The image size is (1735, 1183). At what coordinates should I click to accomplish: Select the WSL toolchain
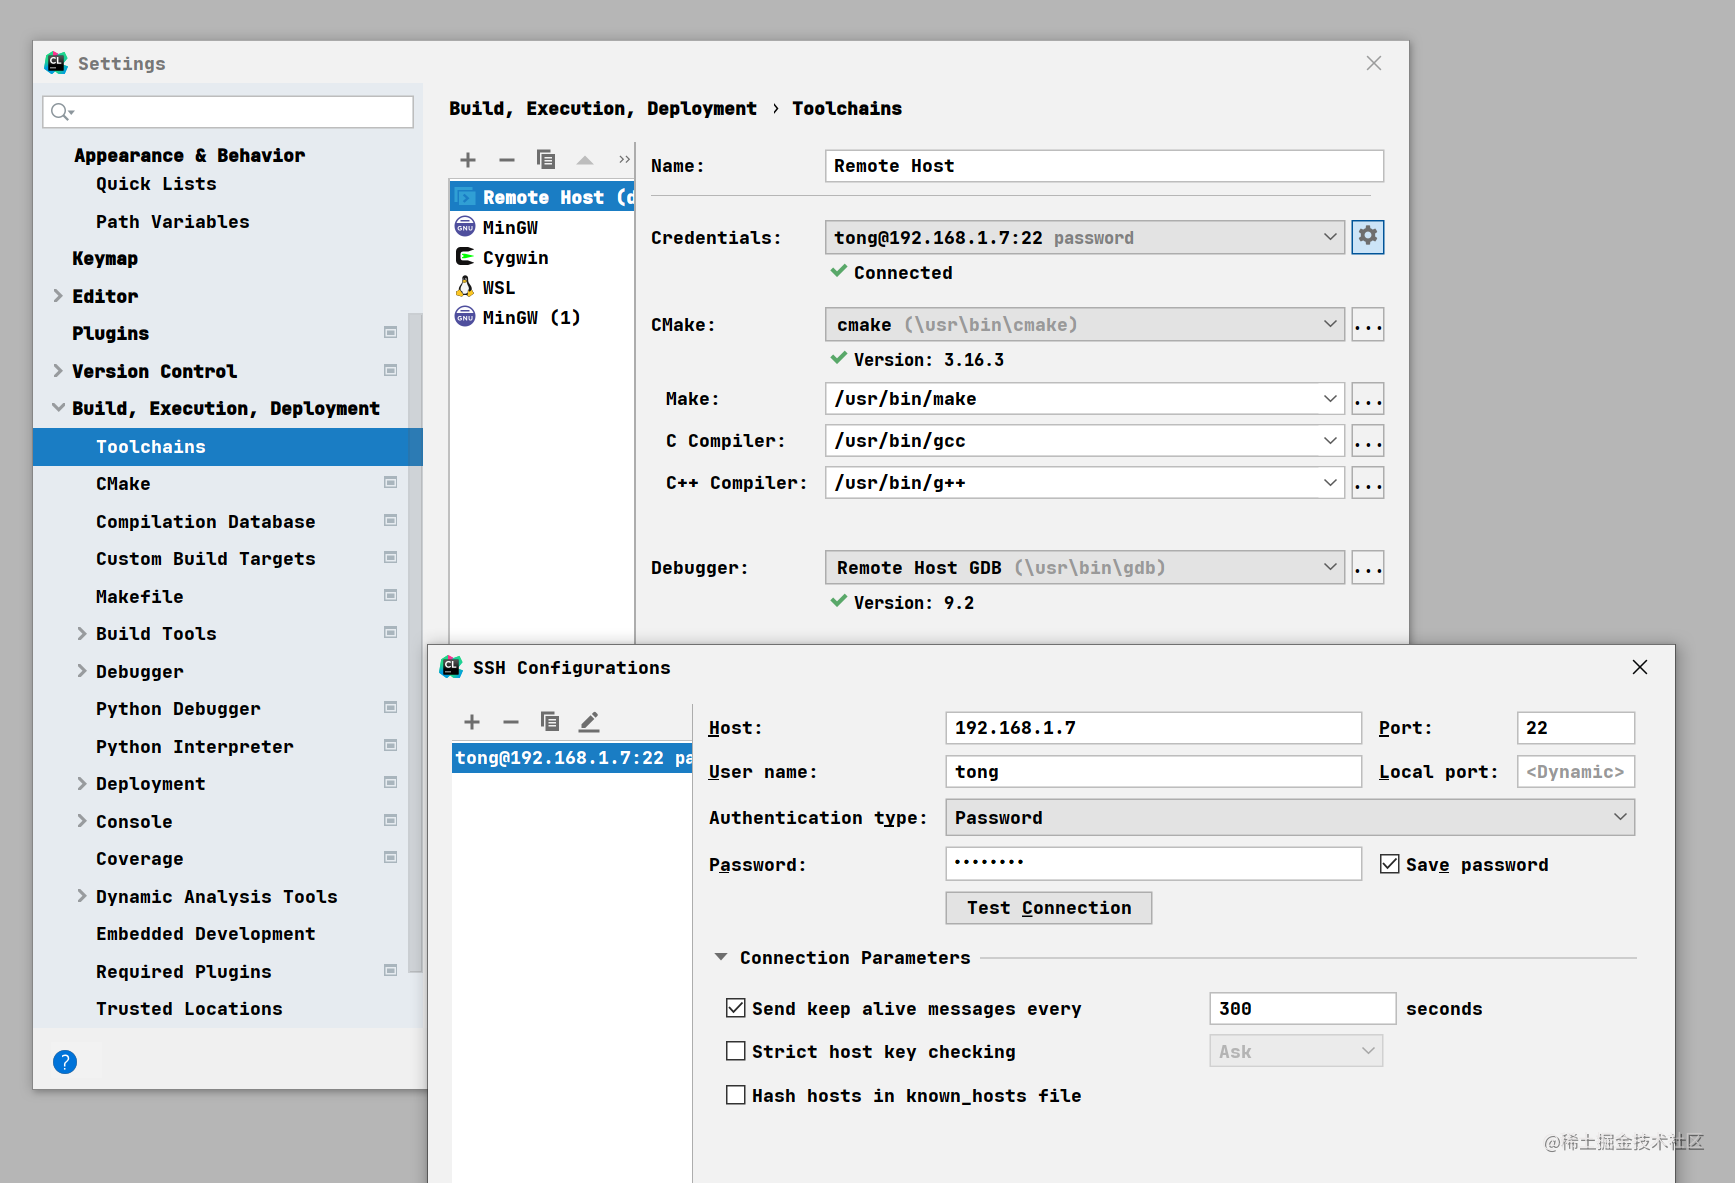[x=541, y=287]
